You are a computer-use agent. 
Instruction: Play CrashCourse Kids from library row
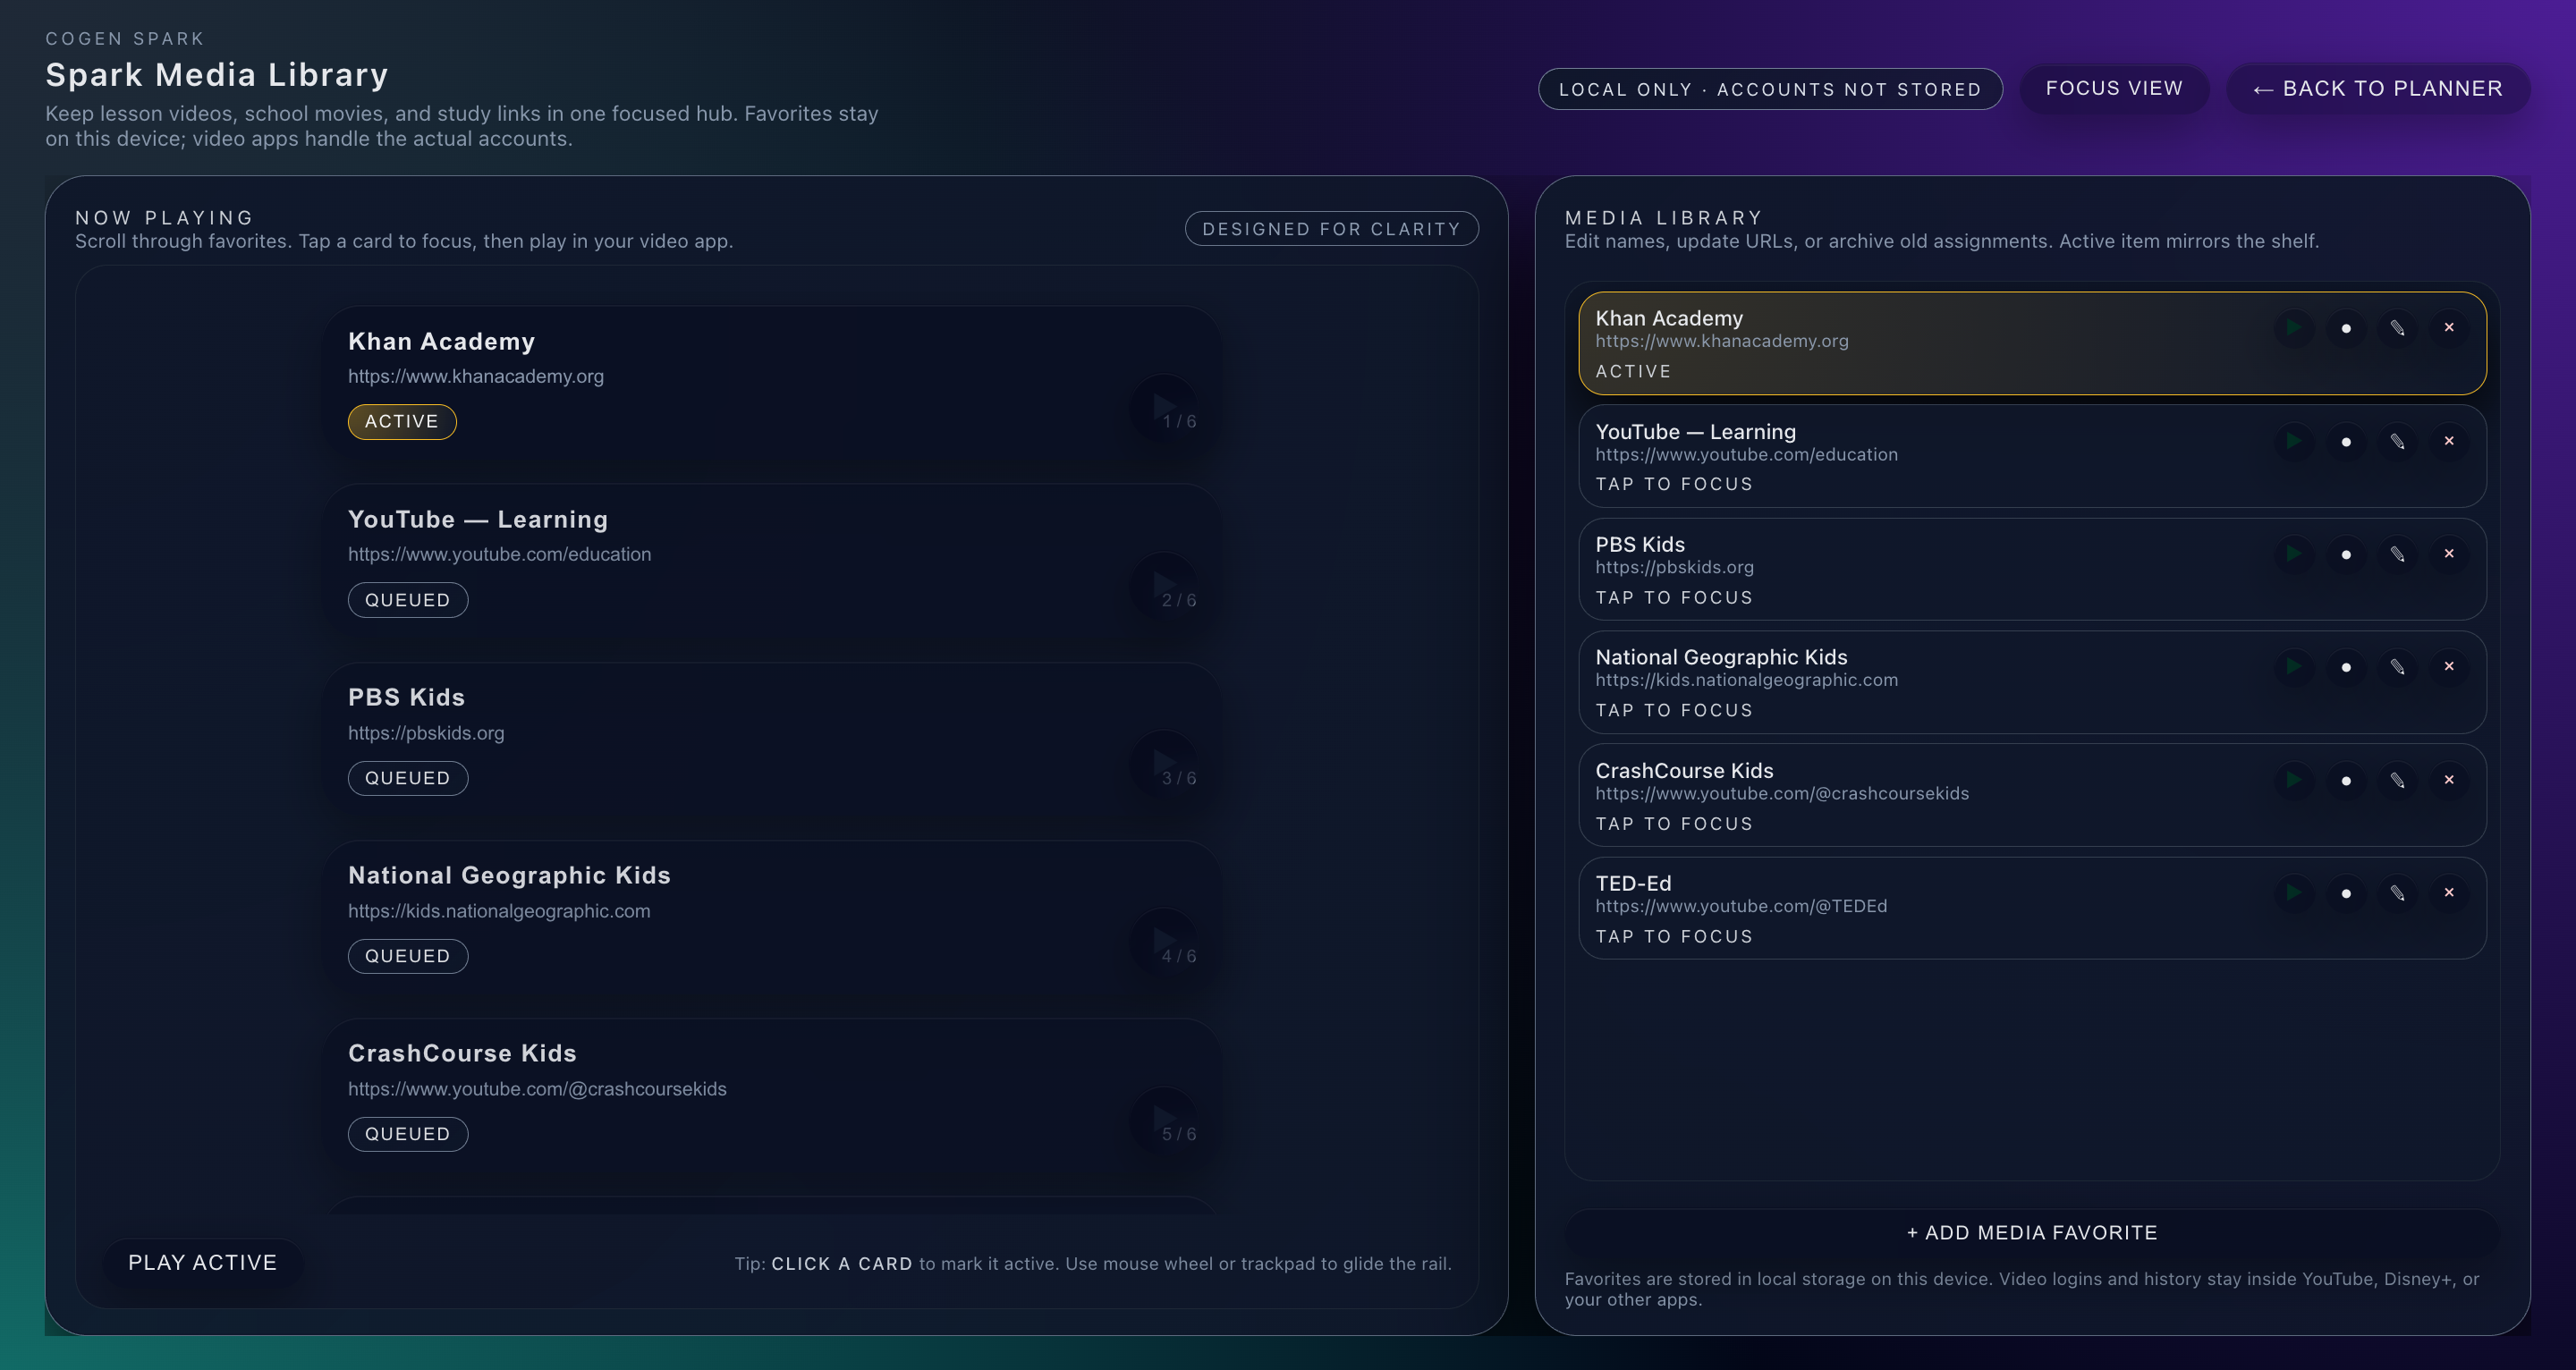click(2294, 780)
